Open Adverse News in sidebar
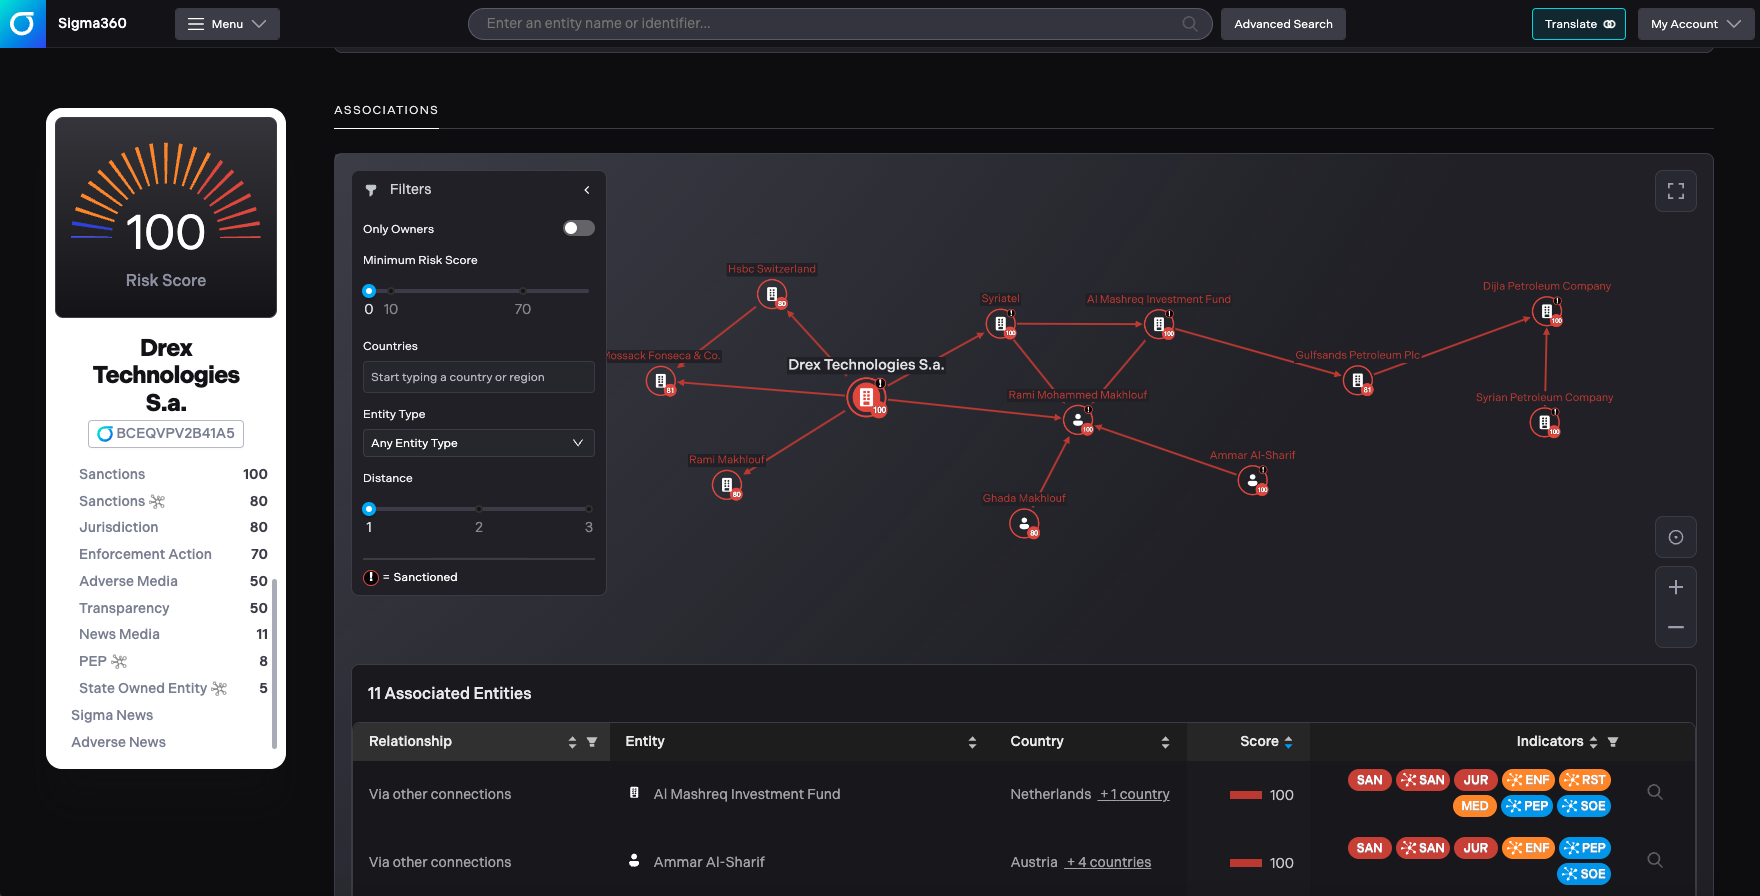Viewport: 1760px width, 896px height. coord(118,742)
